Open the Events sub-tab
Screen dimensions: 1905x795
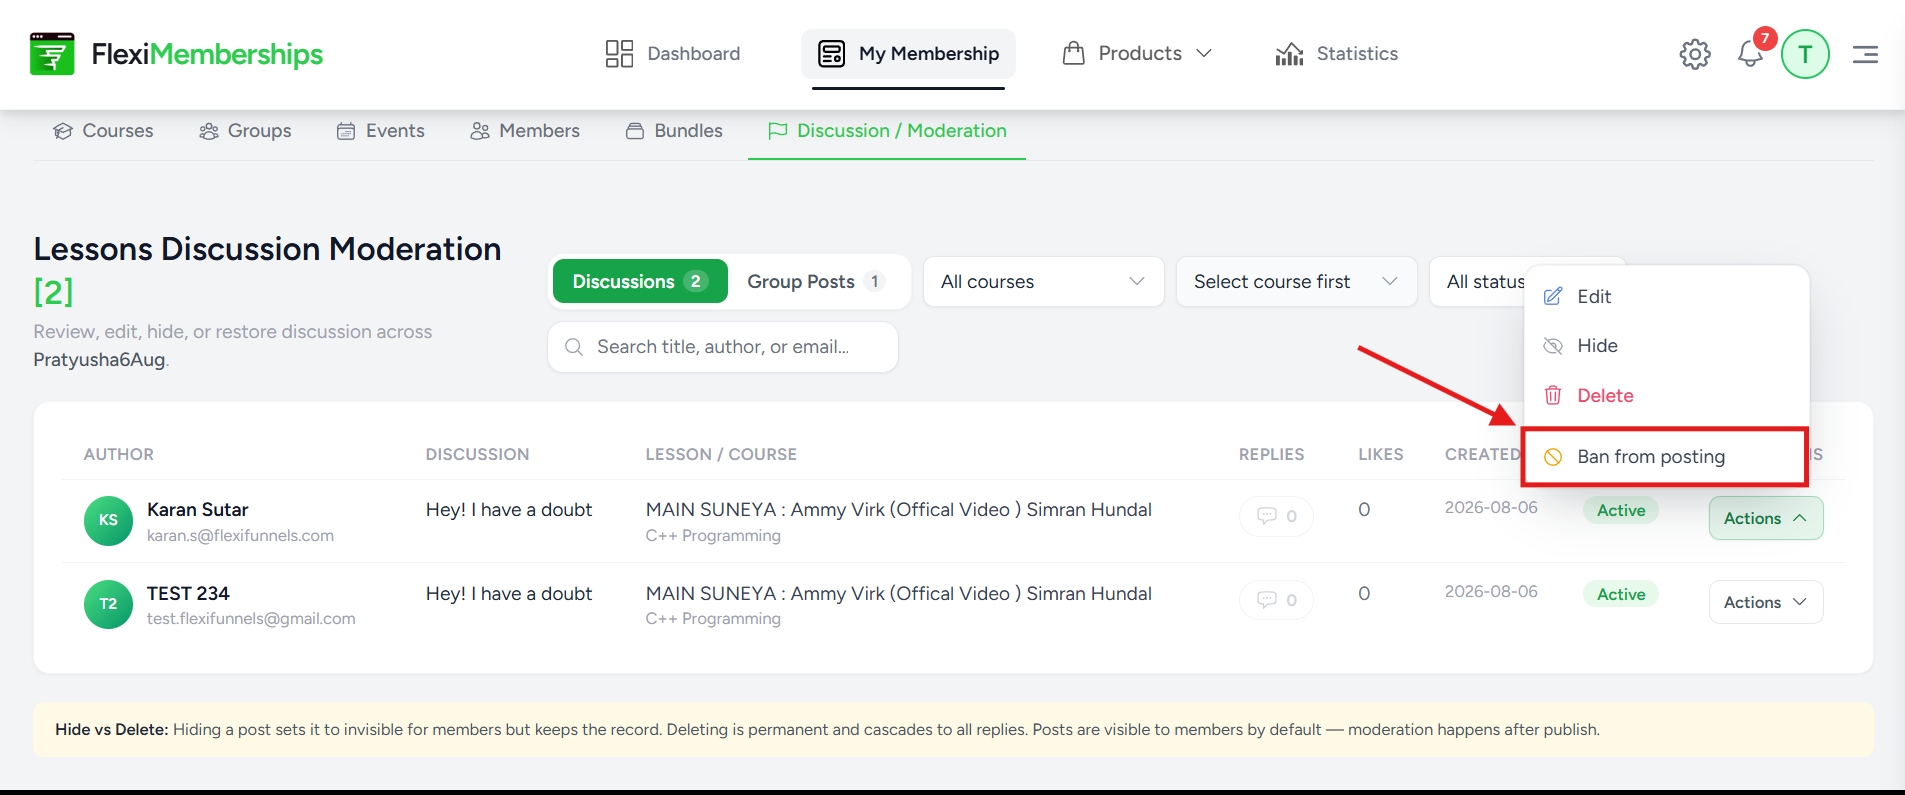point(380,131)
